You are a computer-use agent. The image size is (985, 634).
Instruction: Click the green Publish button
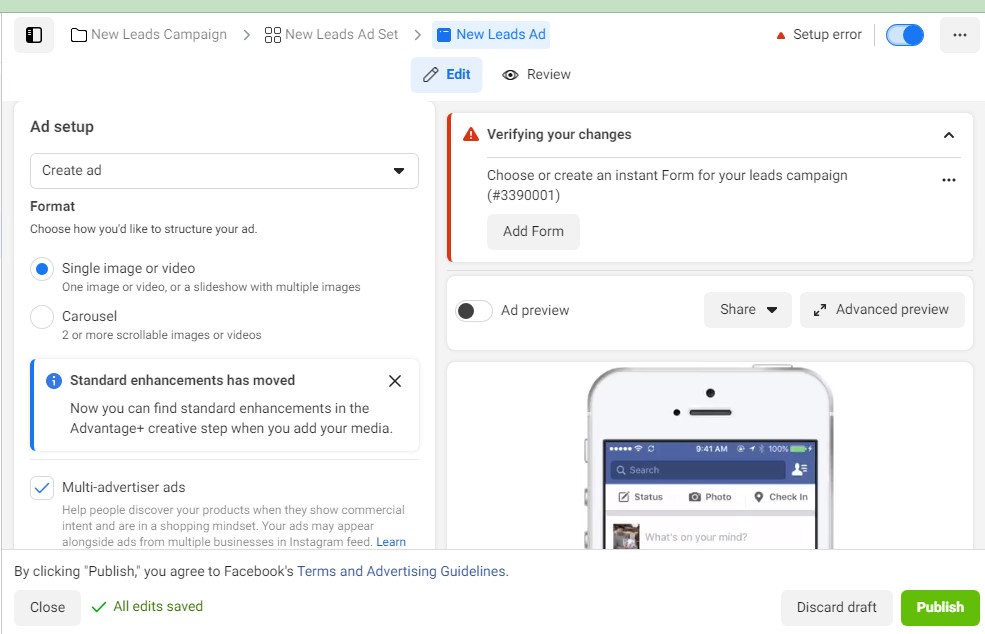940,608
